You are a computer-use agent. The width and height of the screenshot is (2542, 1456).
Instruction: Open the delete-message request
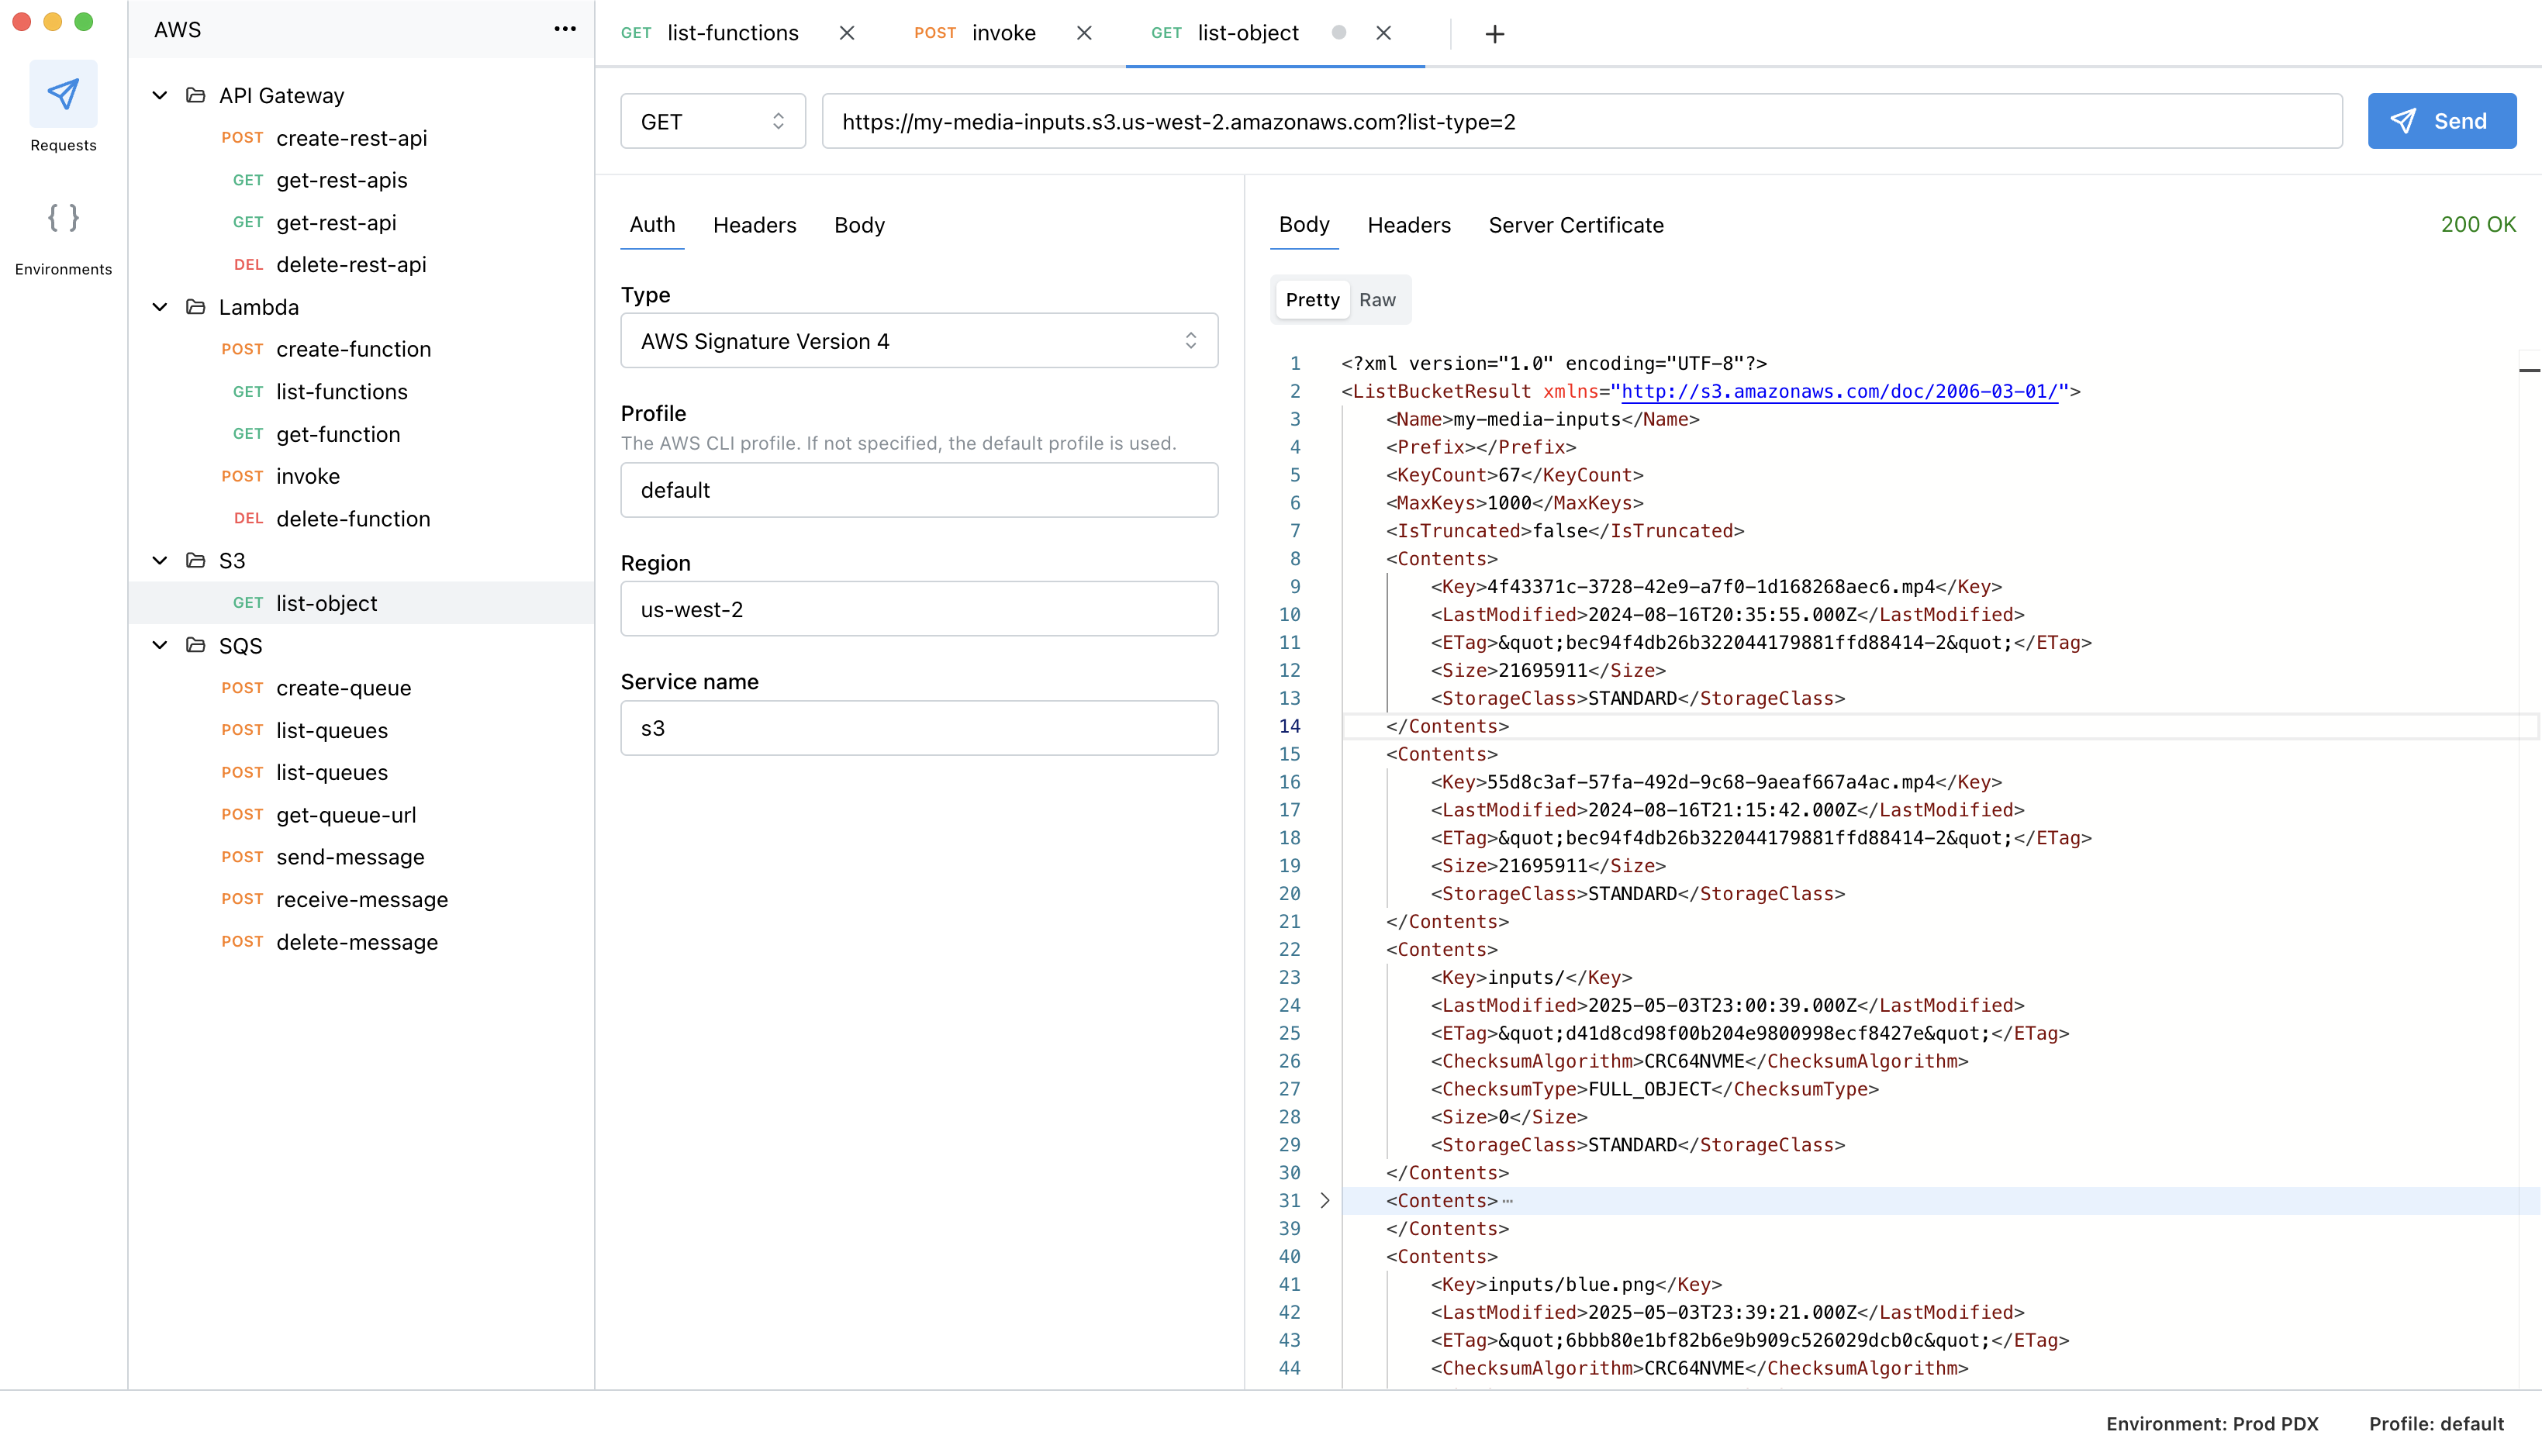[x=362, y=942]
